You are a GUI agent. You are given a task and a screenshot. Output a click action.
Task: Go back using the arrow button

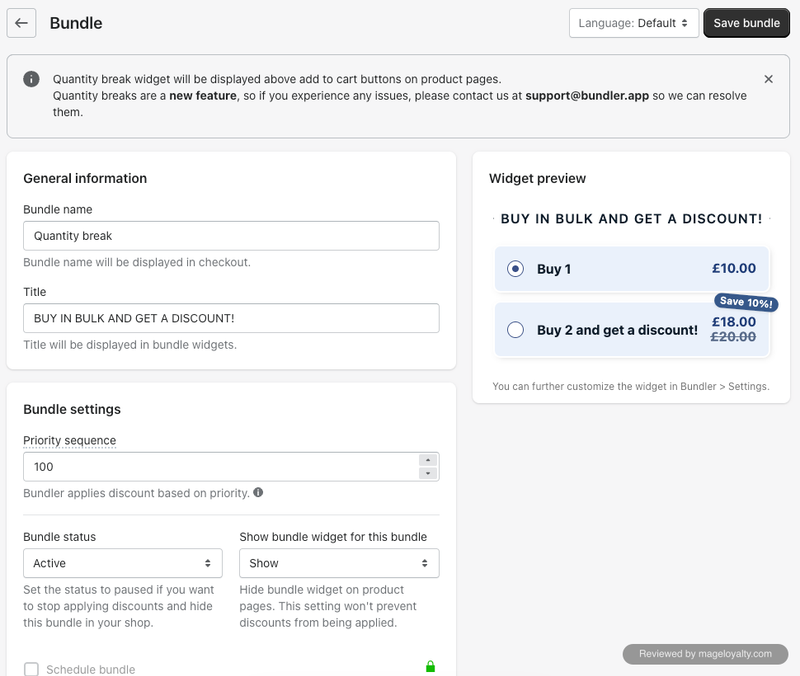coord(21,23)
